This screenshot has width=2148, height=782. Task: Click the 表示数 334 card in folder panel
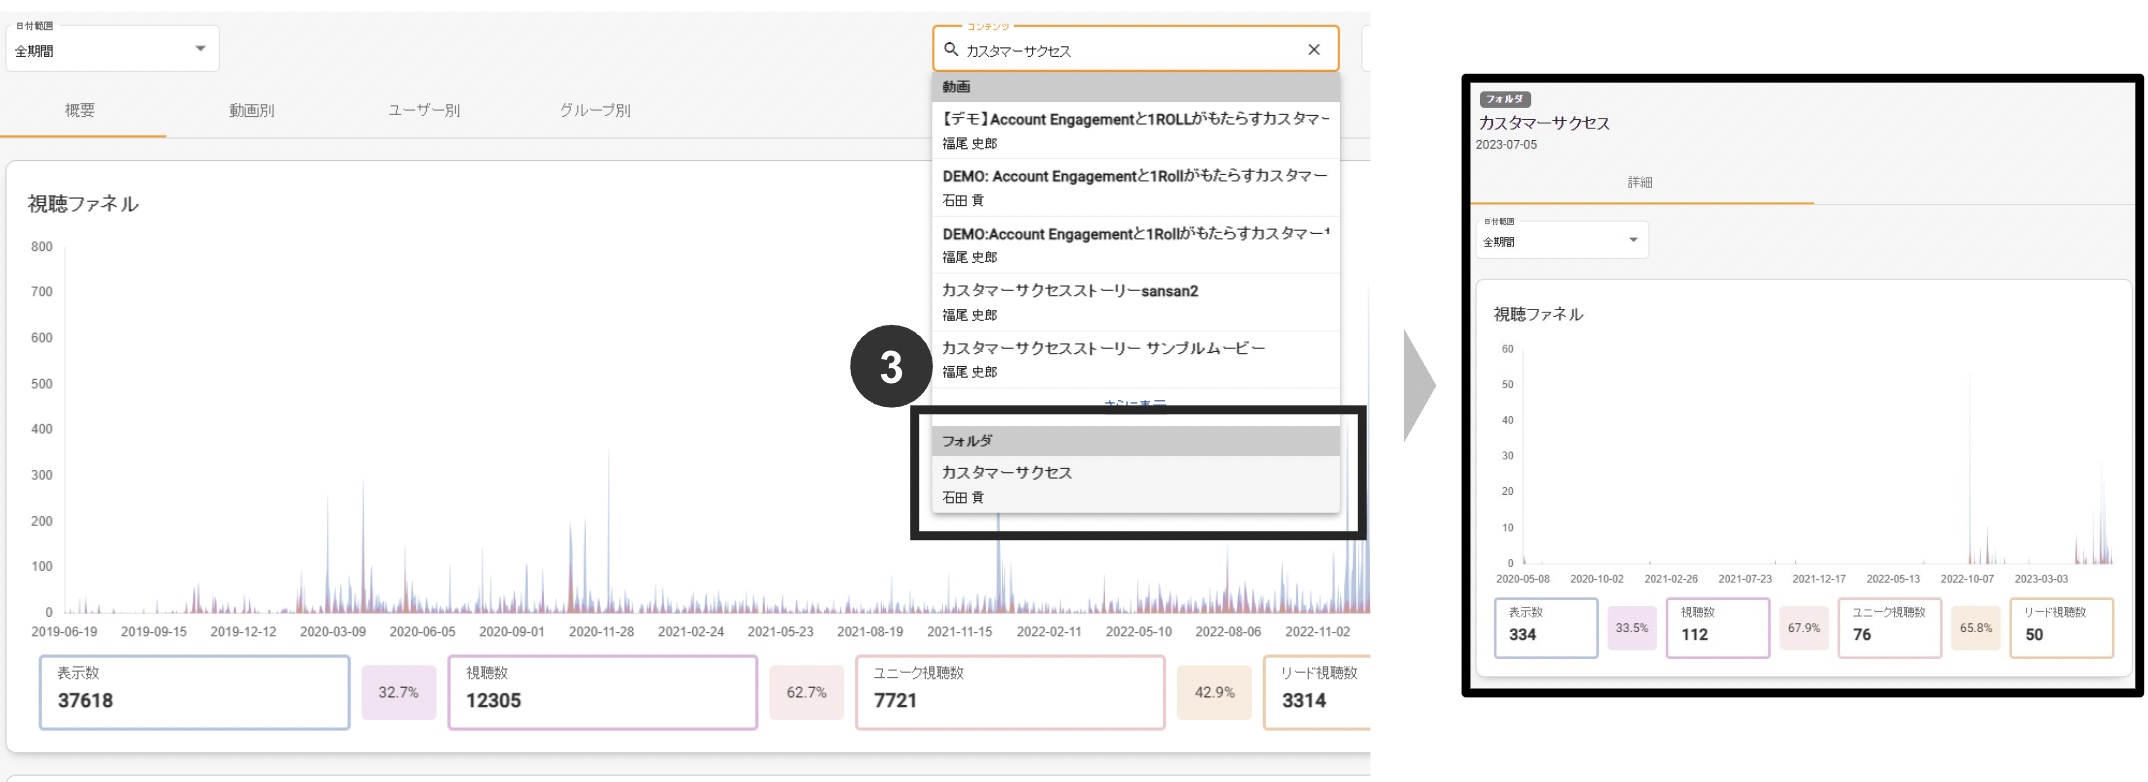[1546, 628]
